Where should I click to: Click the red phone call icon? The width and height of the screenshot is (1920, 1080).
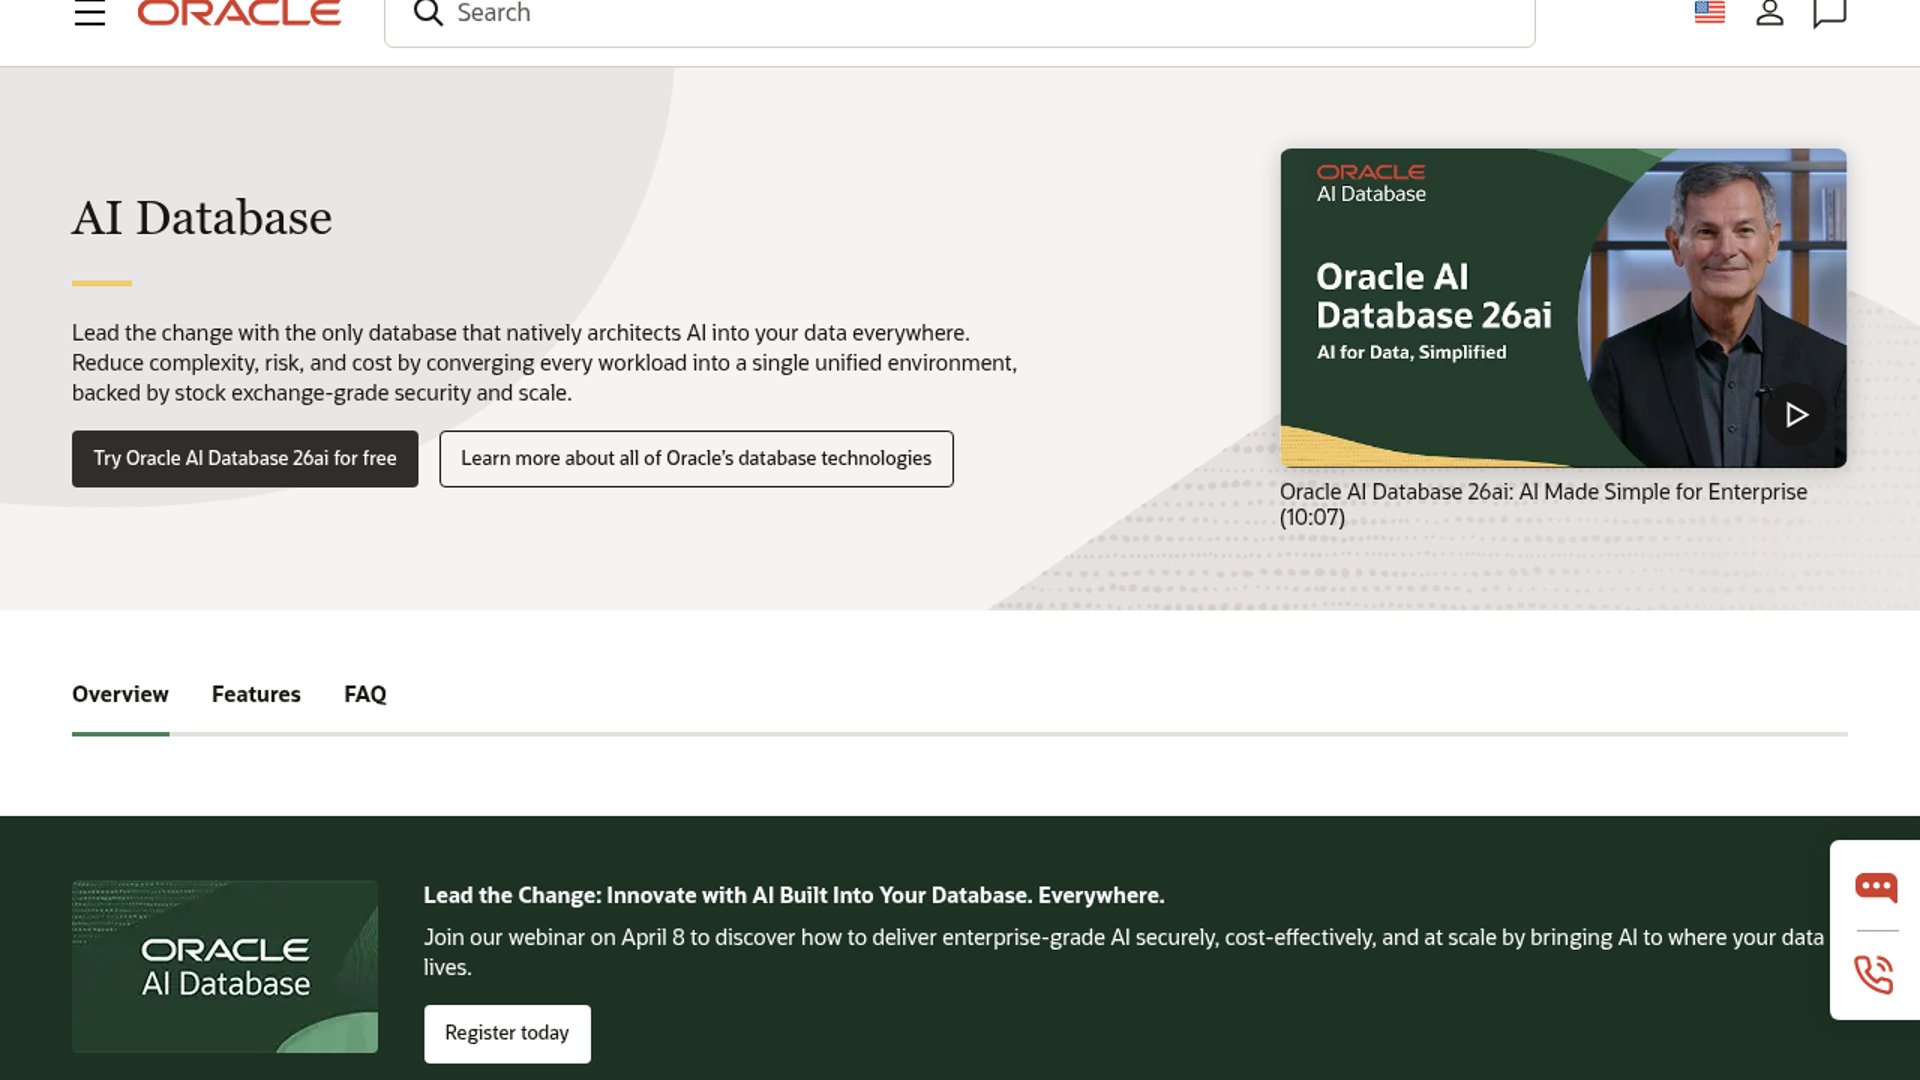[x=1874, y=974]
